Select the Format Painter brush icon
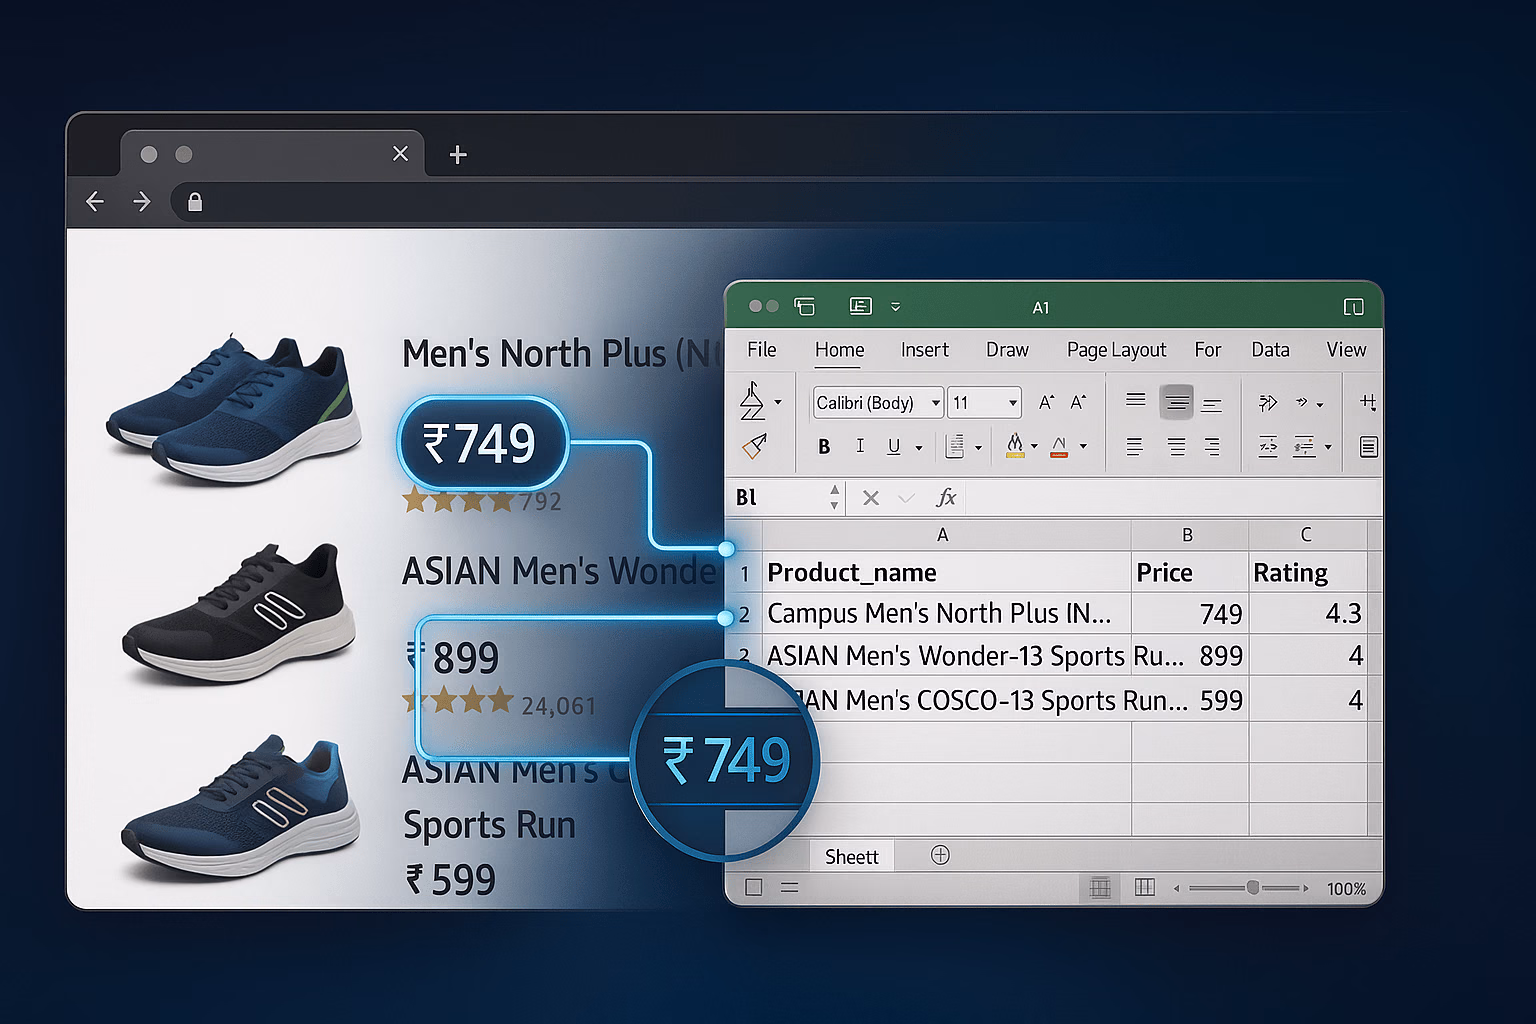 pos(754,446)
